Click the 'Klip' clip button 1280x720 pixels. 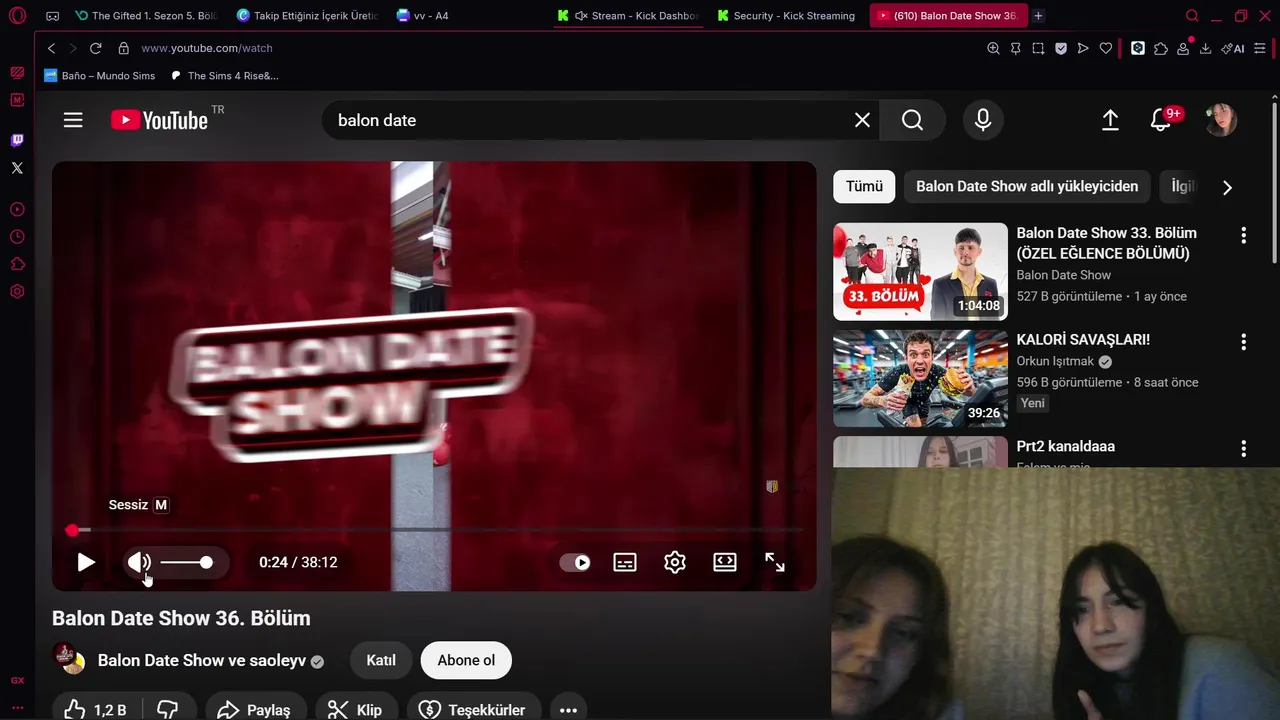pyautogui.click(x=356, y=709)
